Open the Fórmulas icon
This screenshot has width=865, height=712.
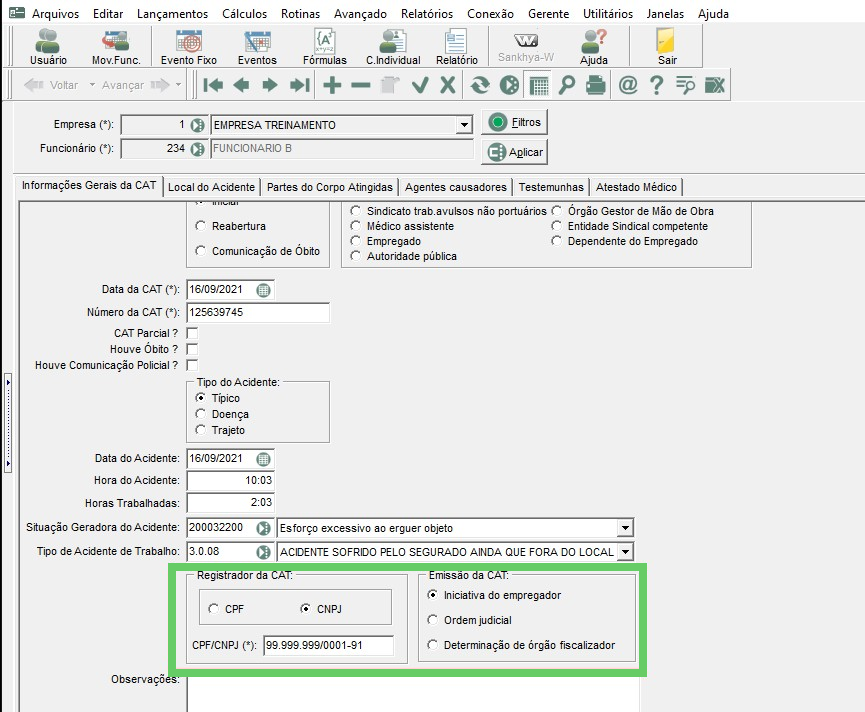pos(324,46)
